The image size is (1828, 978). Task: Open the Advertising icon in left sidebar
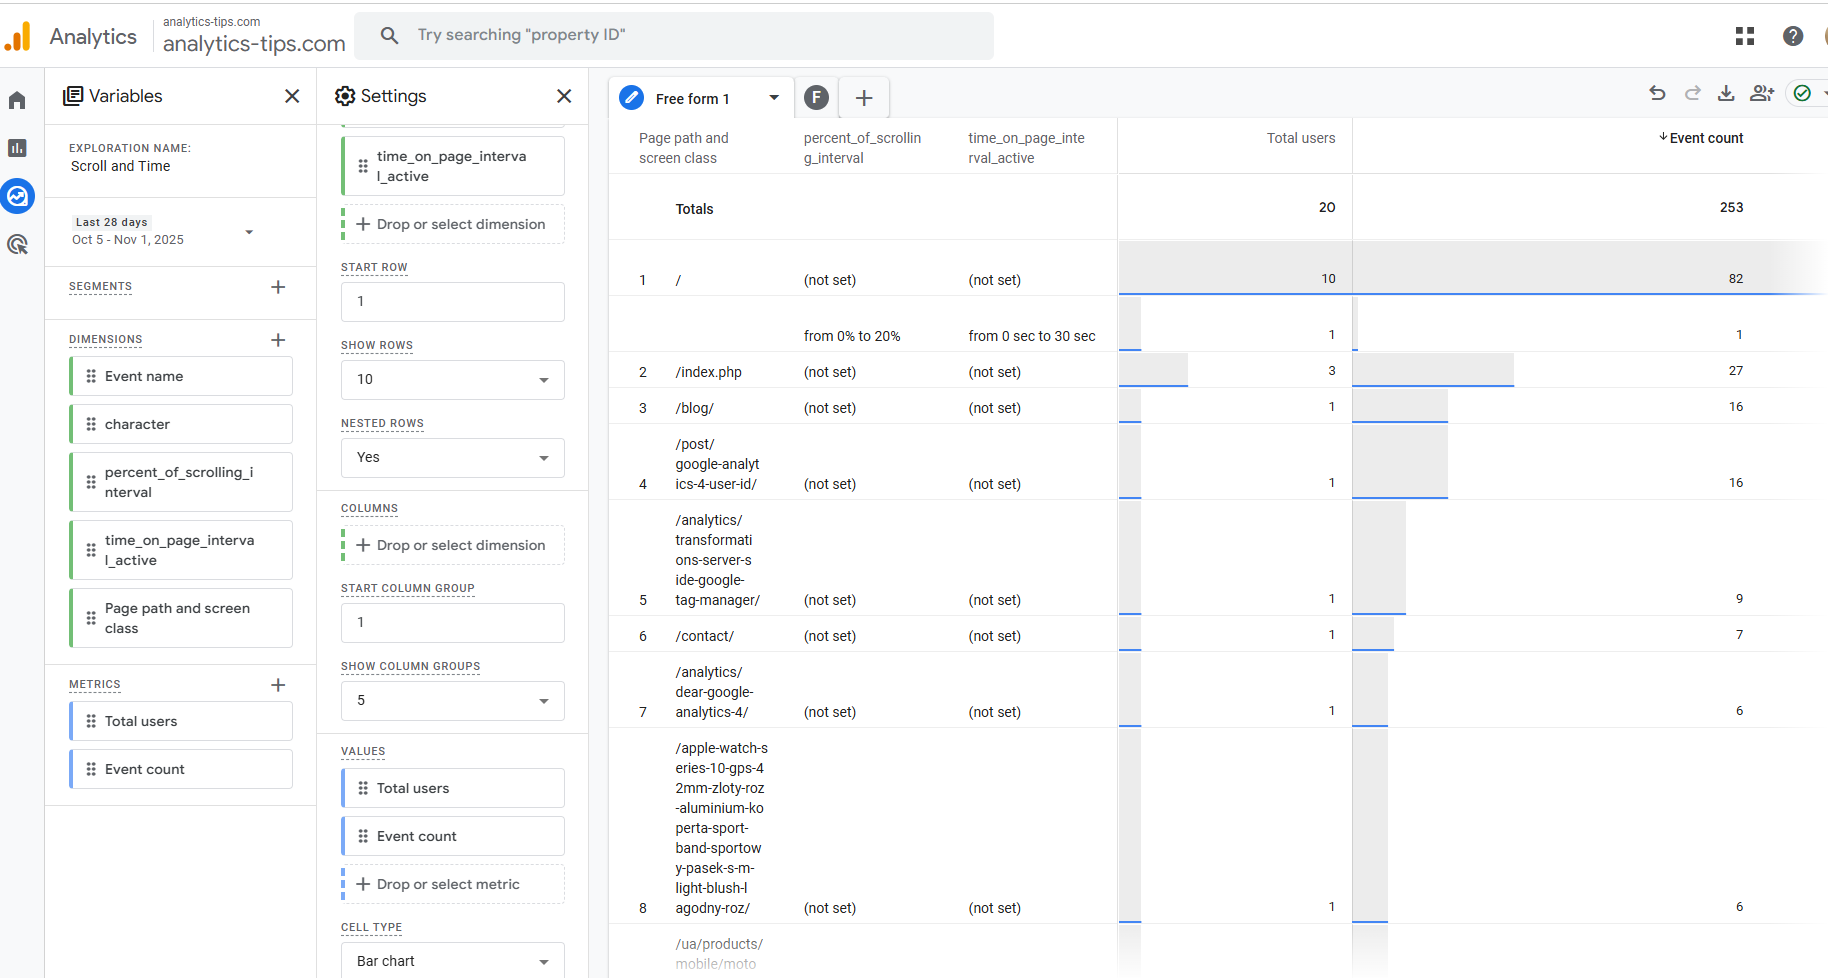(x=17, y=244)
